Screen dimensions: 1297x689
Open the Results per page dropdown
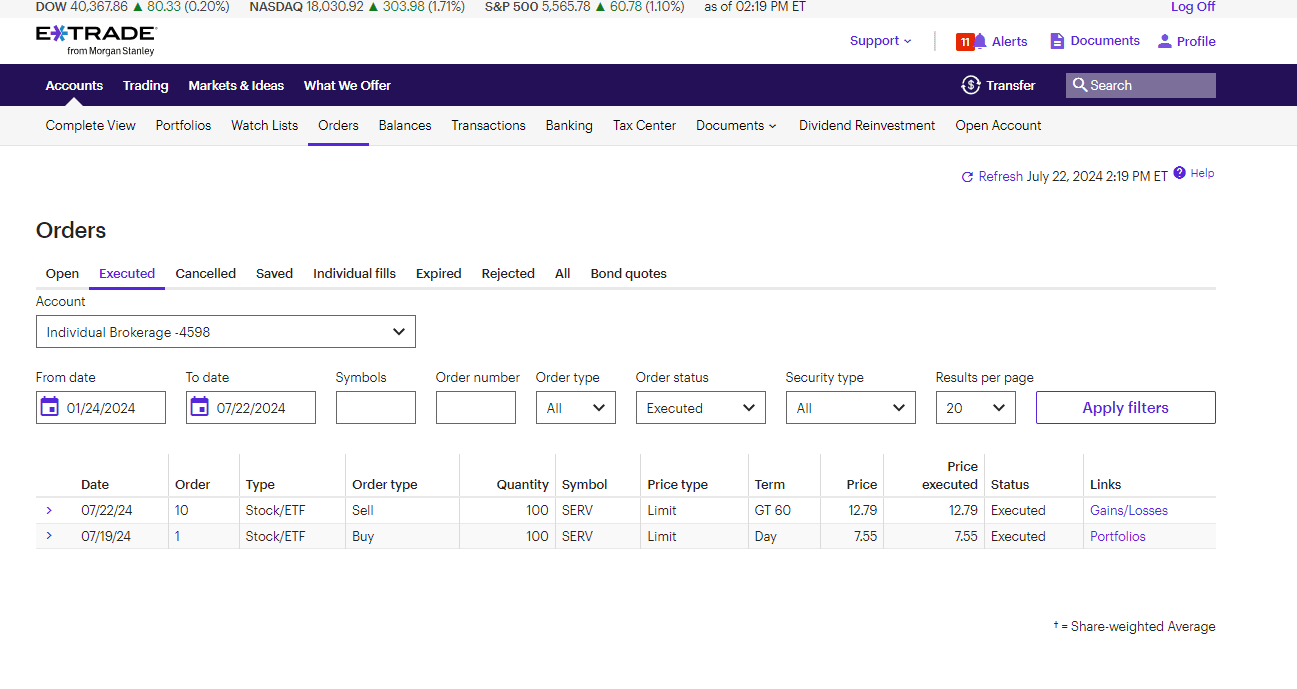[975, 408]
